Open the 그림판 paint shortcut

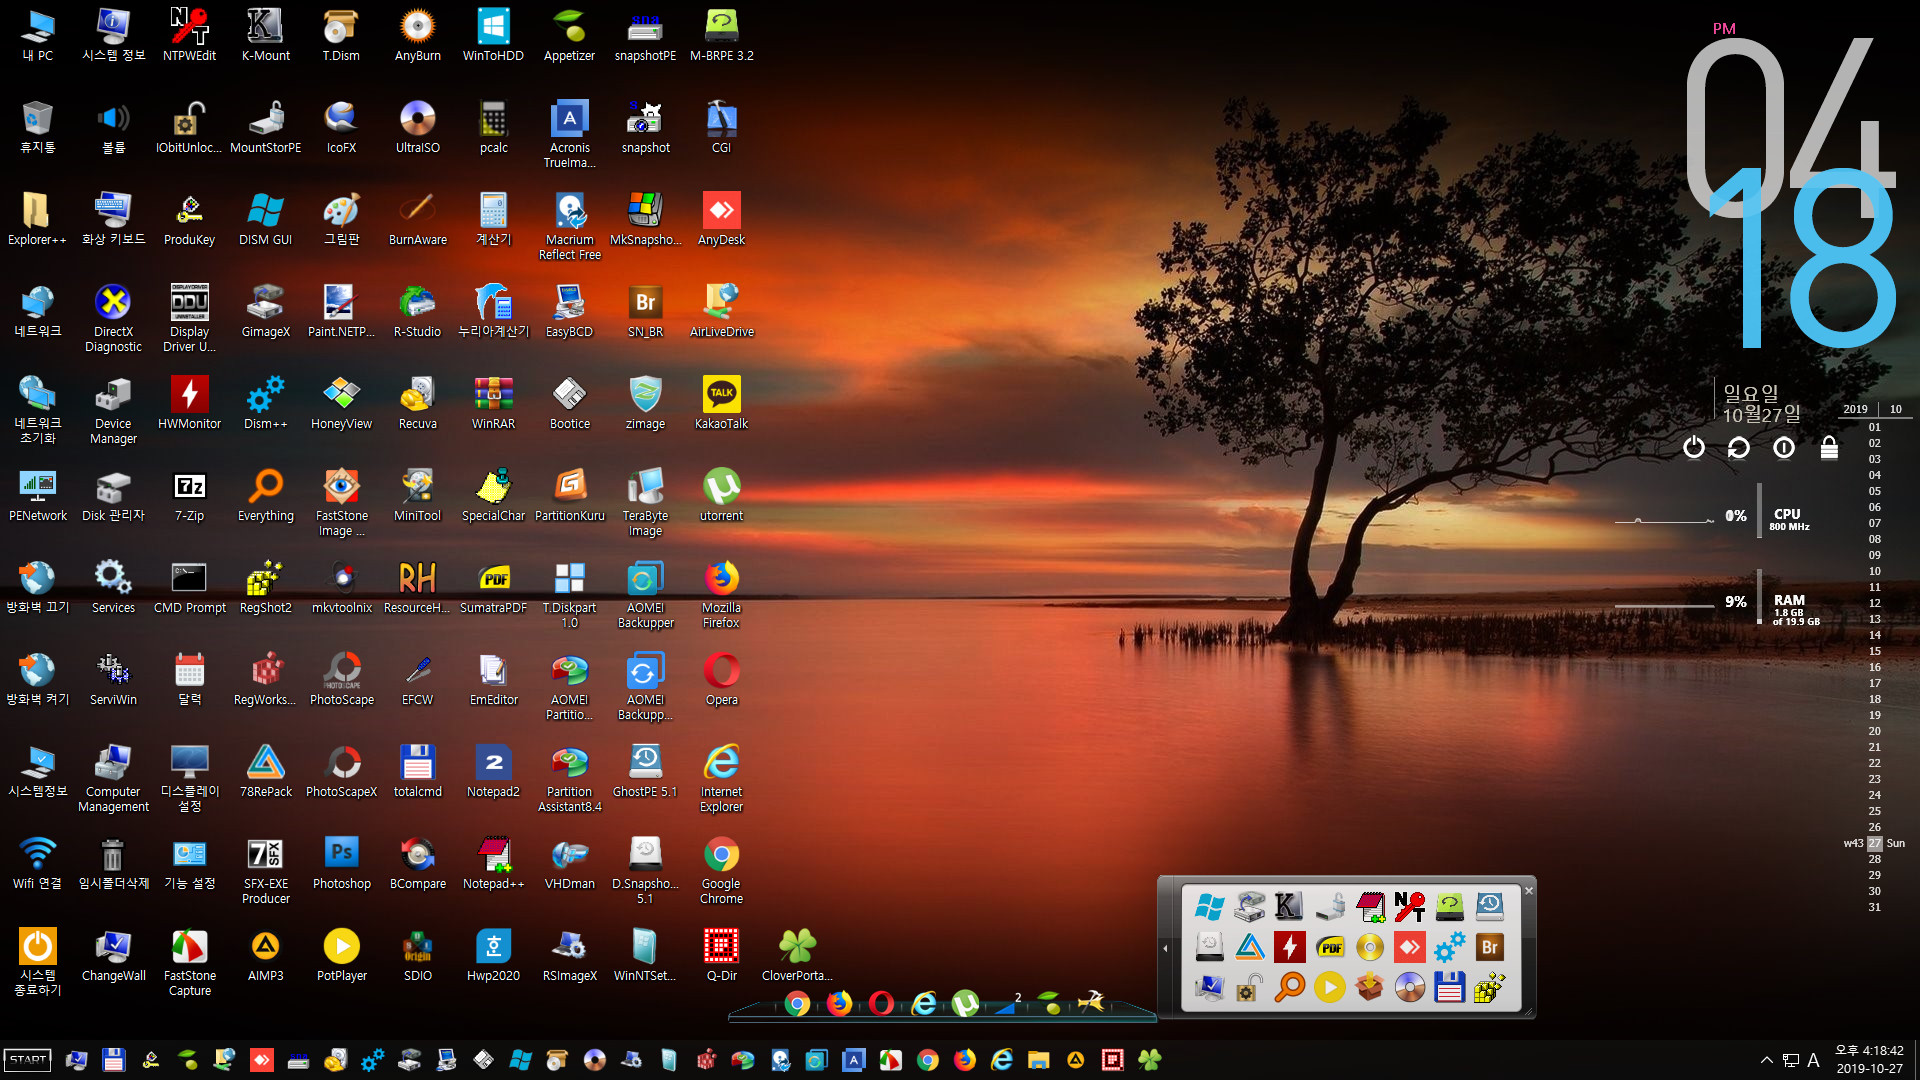(x=341, y=219)
